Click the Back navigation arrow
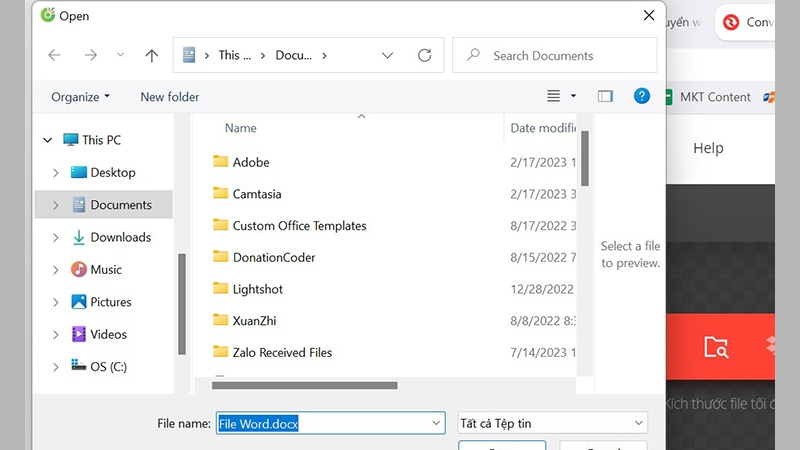The width and height of the screenshot is (800, 450). point(54,56)
